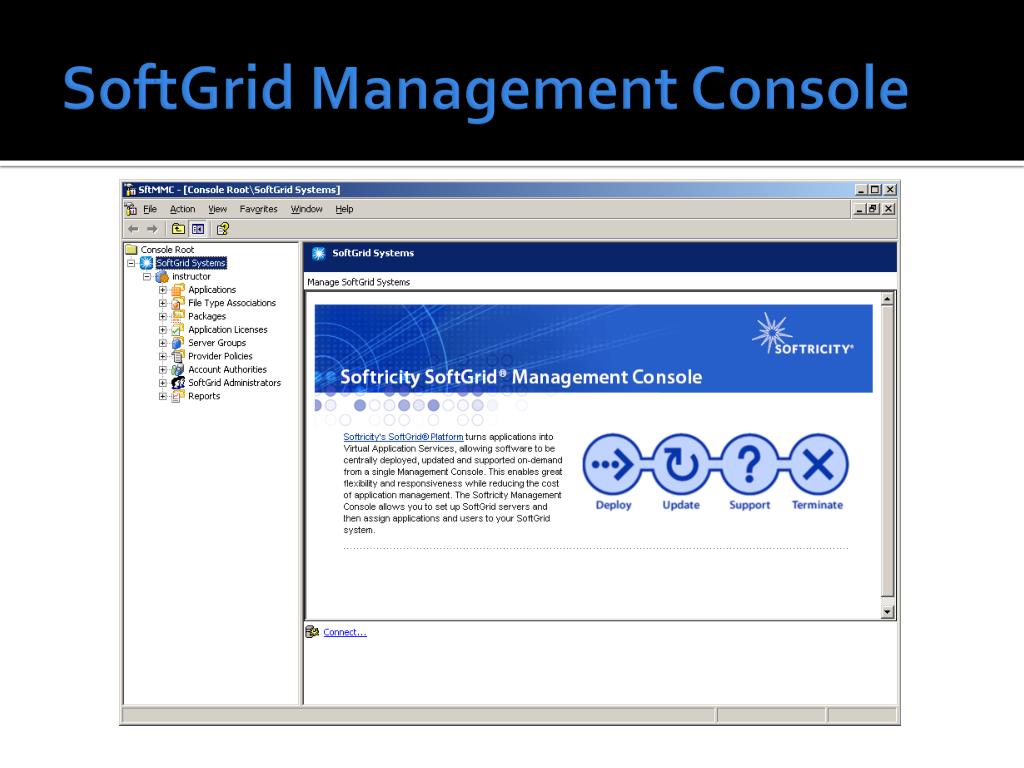The image size is (1024, 768).
Task: Select Server Groups in the tree
Action: [217, 343]
